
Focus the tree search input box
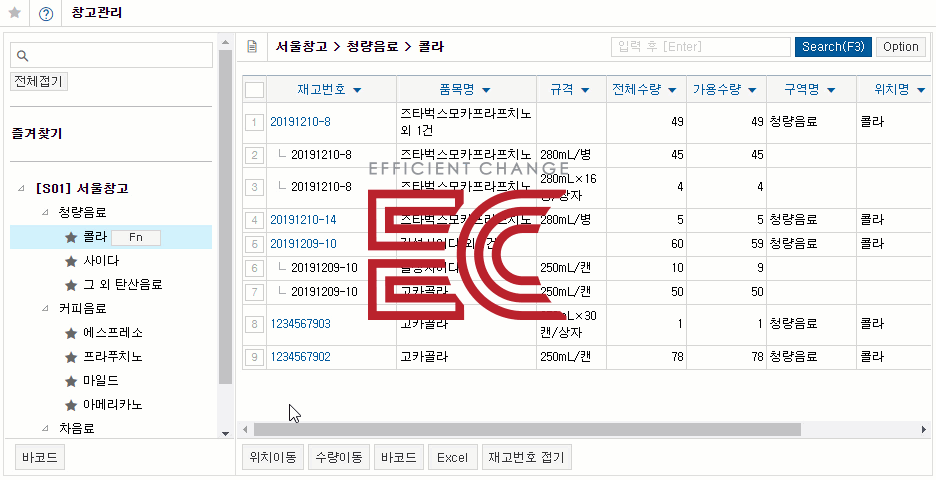112,55
